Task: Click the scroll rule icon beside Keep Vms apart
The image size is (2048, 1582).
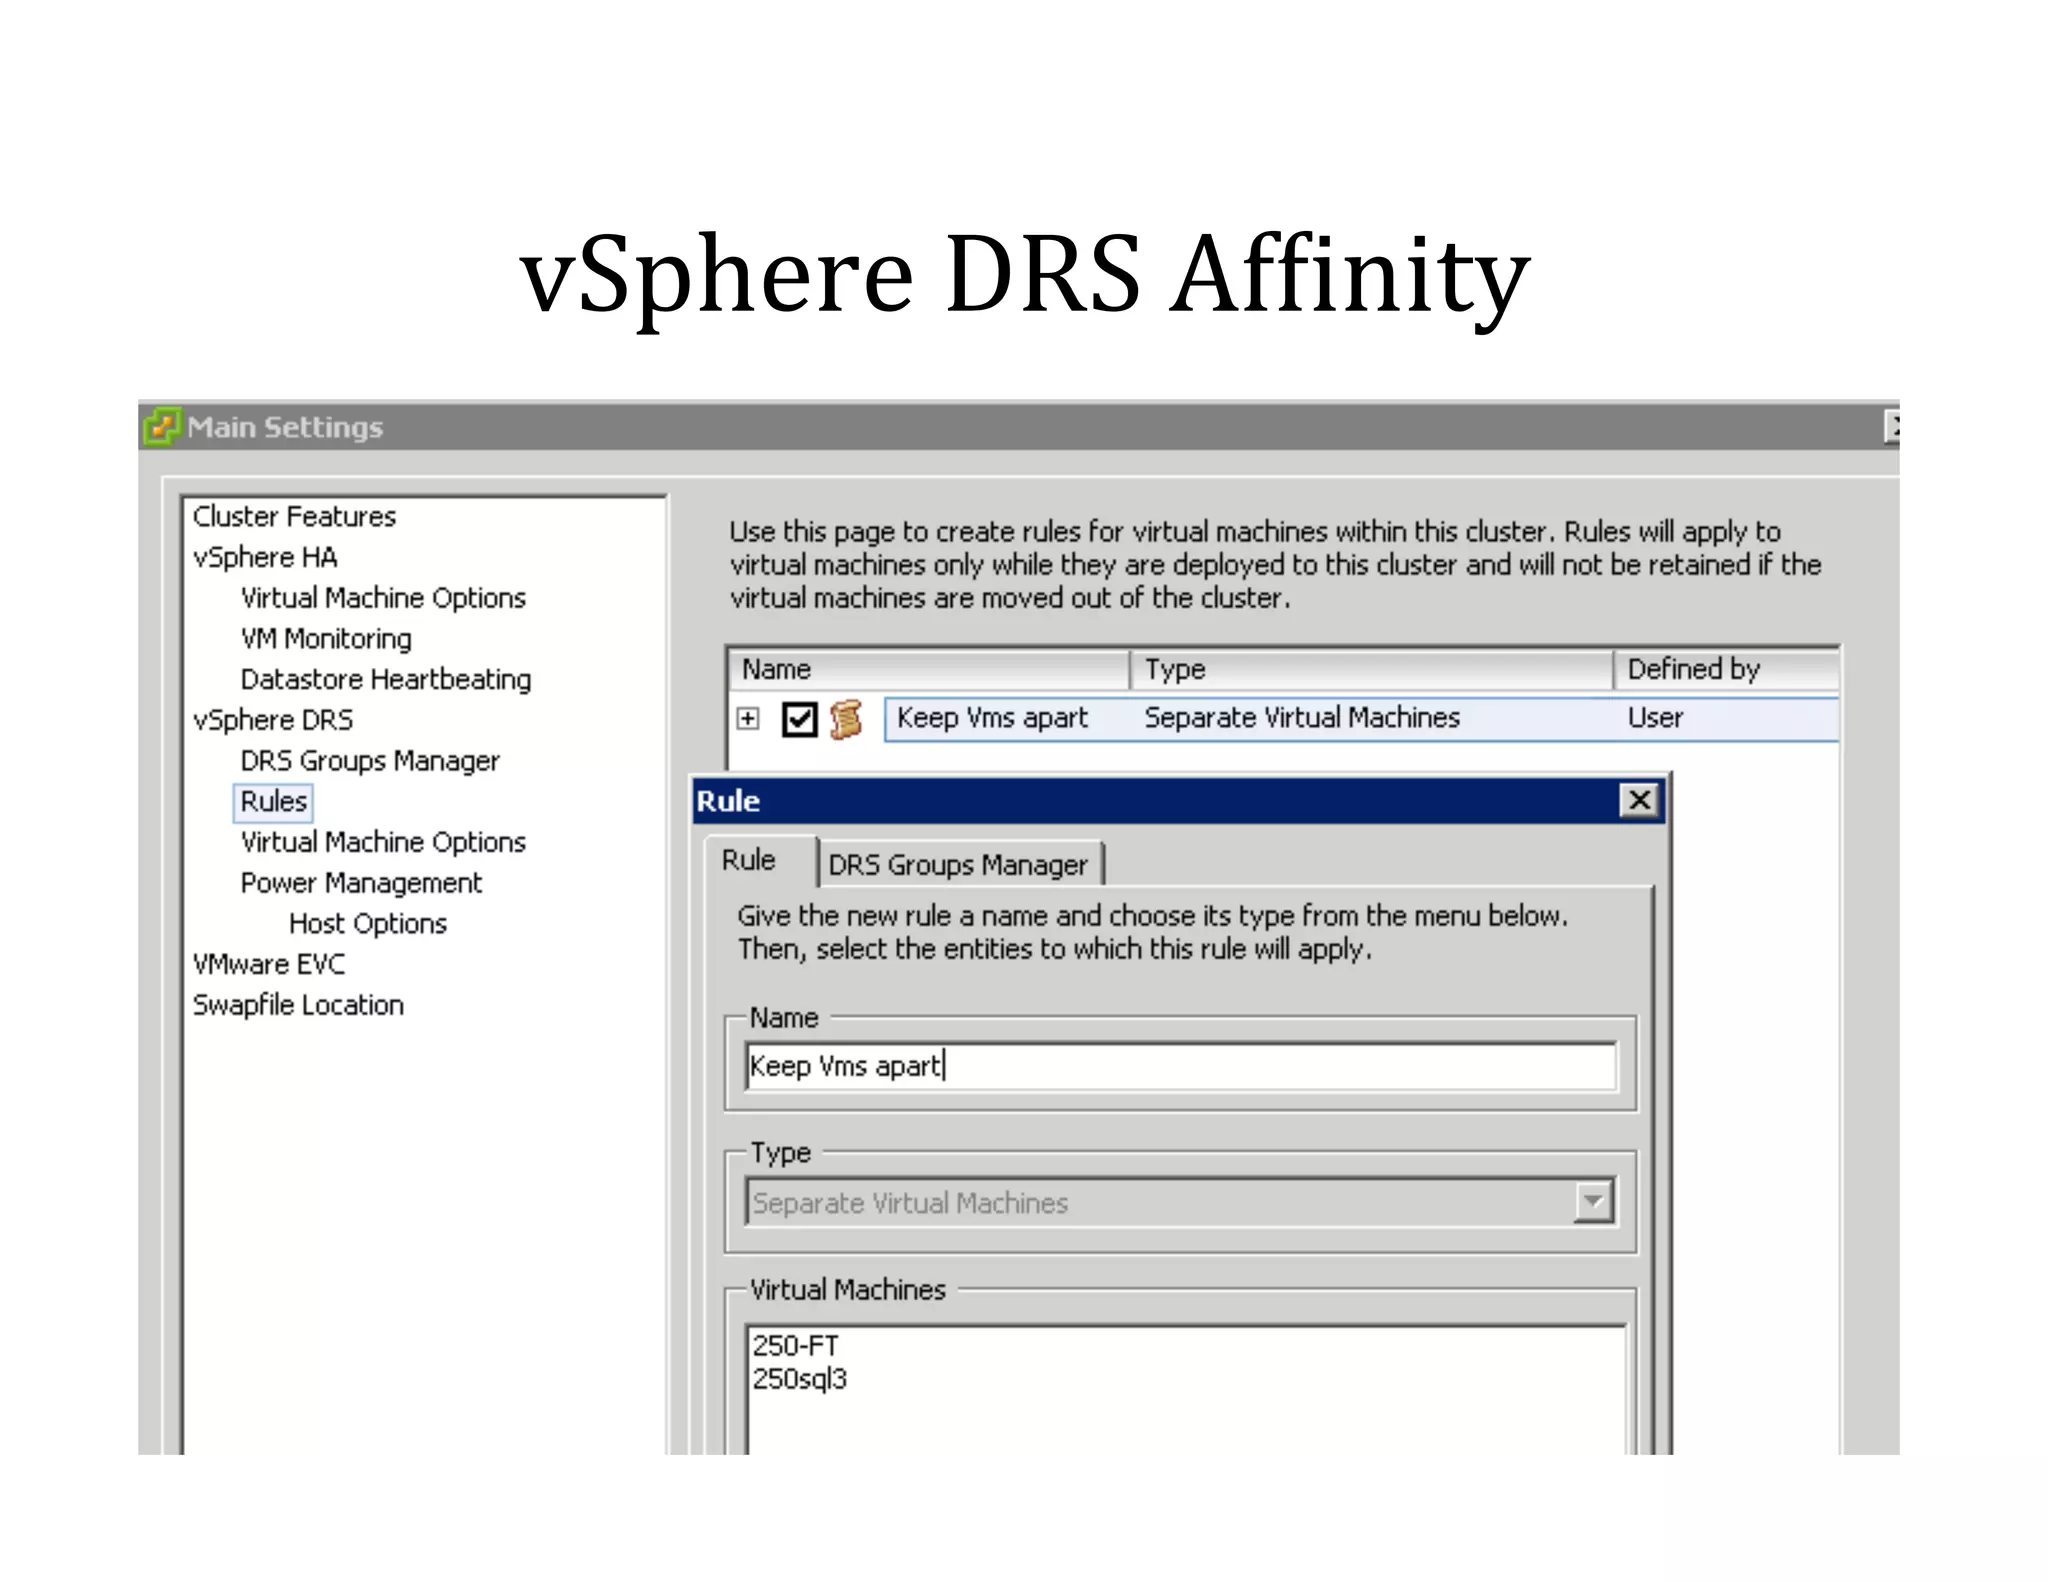Action: [x=846, y=719]
